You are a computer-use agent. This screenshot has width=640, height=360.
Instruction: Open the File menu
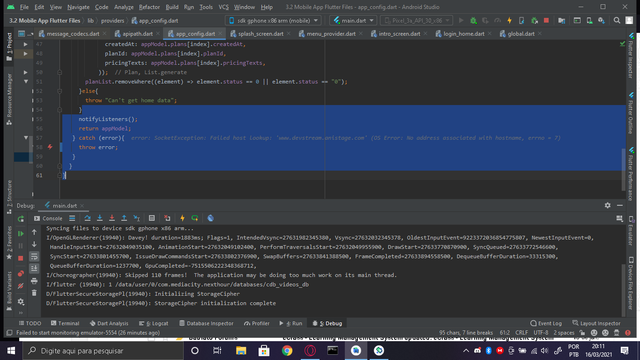[x=24, y=7]
